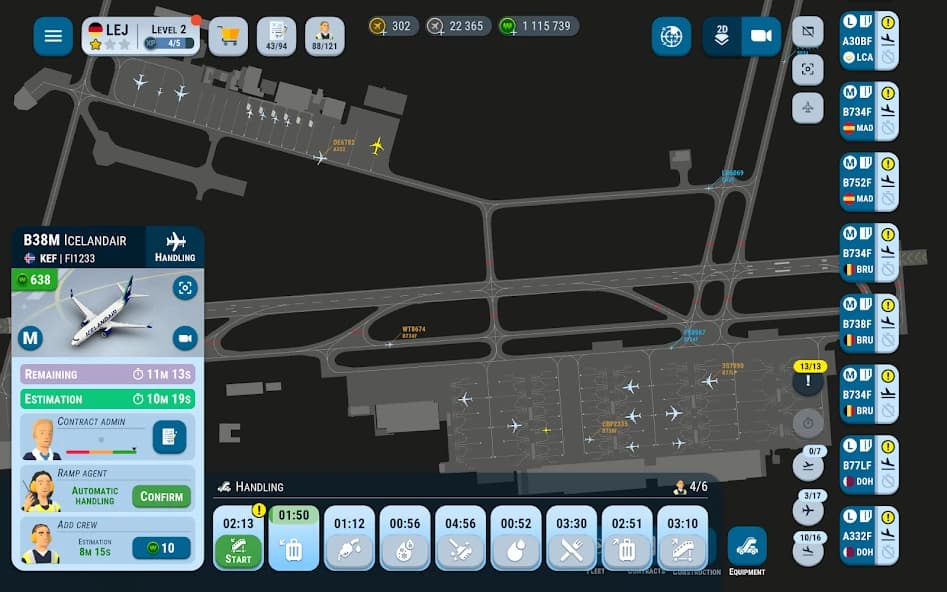Open the staff panel showing 88/121
The image size is (947, 592).
[322, 35]
